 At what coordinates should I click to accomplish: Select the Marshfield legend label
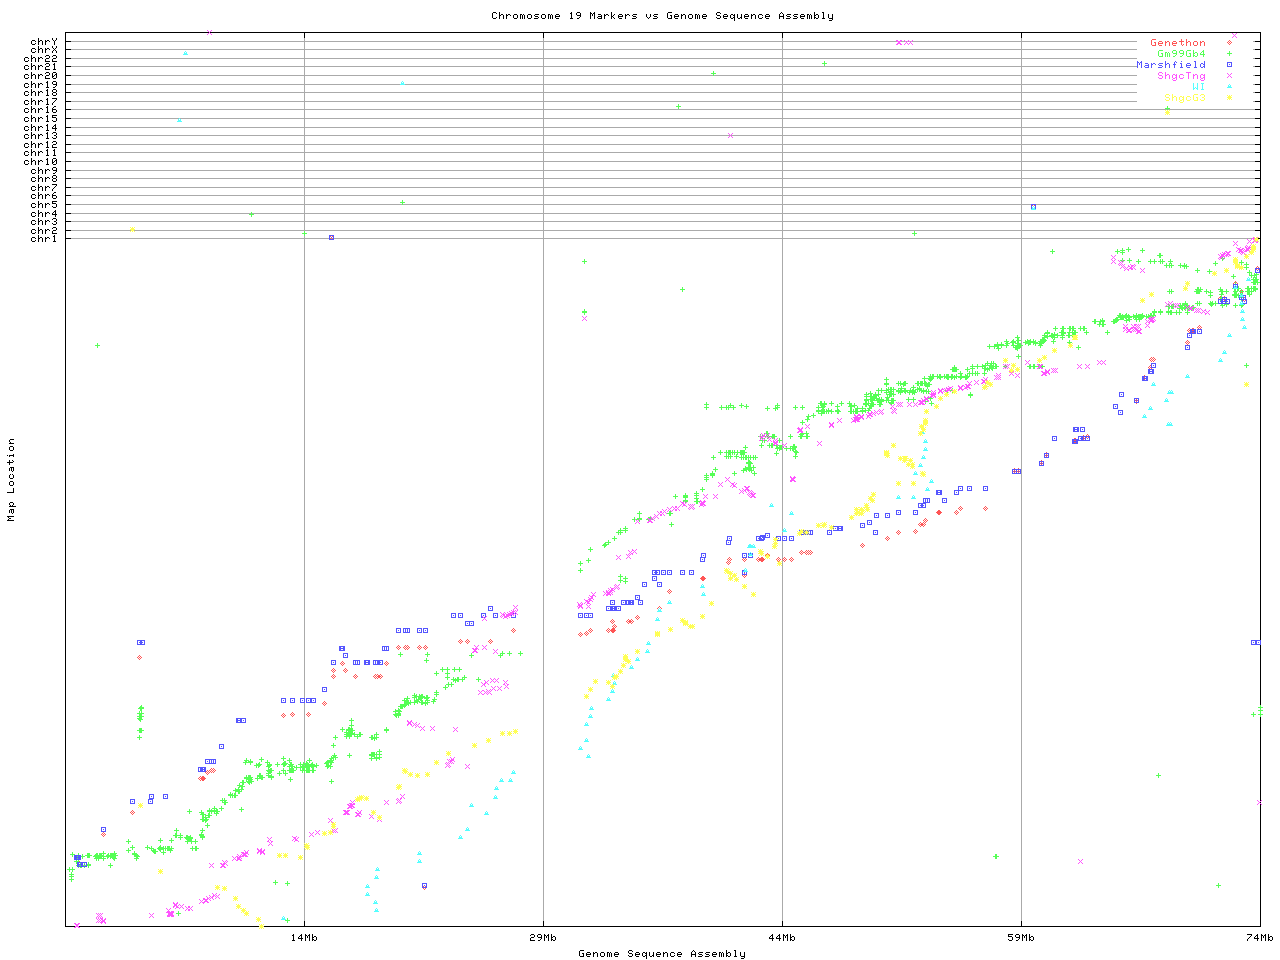[1170, 65]
